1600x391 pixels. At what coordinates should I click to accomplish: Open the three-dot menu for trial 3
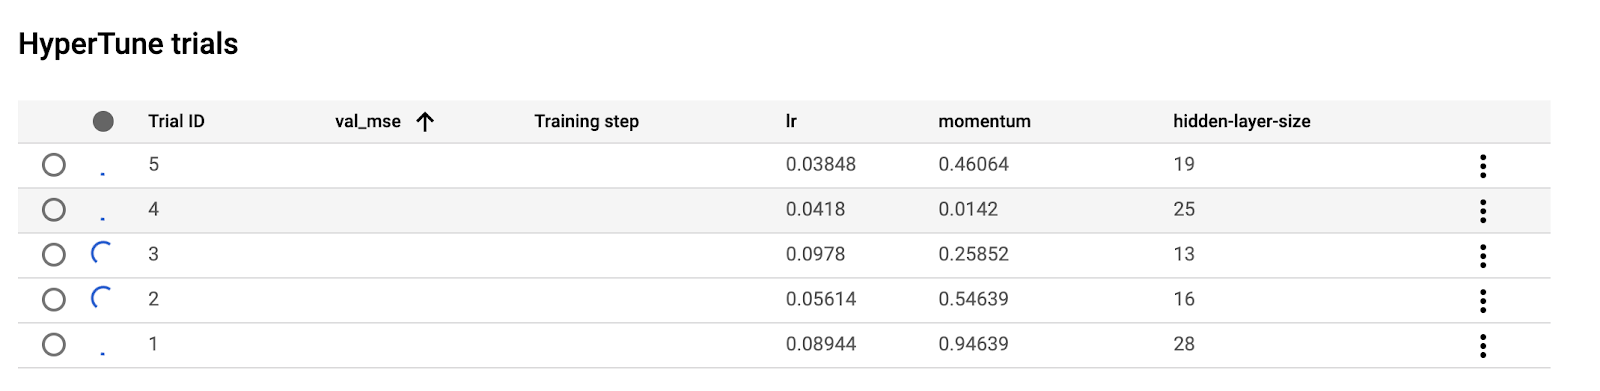pyautogui.click(x=1483, y=256)
